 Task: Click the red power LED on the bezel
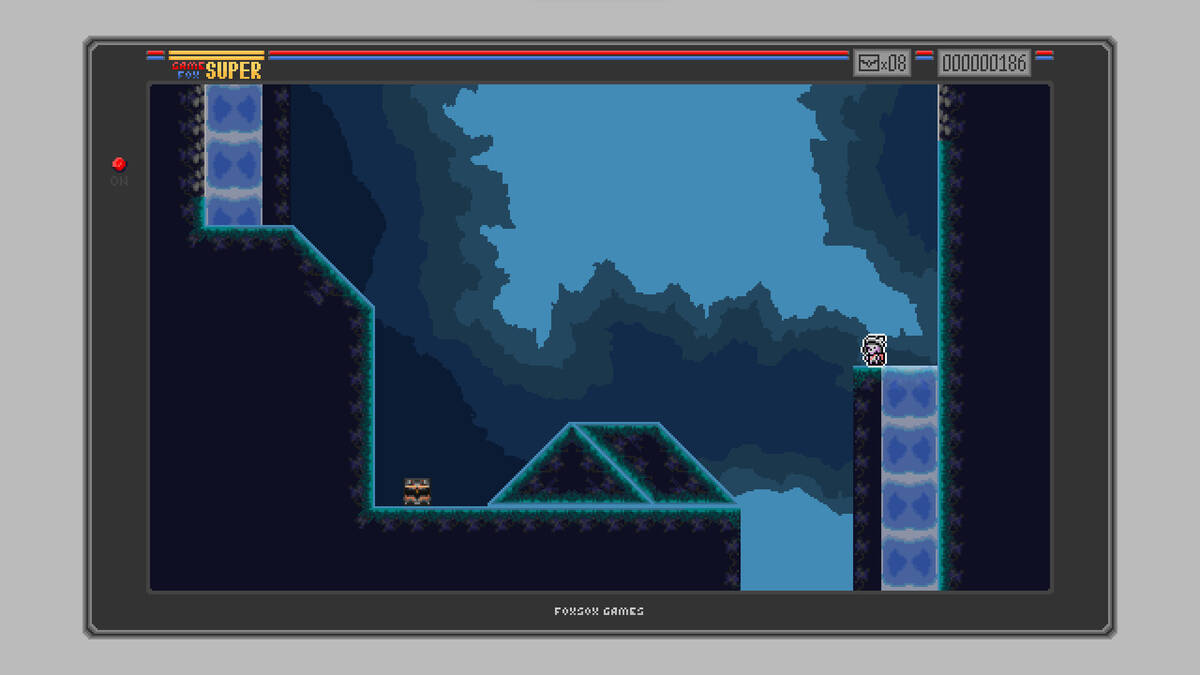pos(119,164)
